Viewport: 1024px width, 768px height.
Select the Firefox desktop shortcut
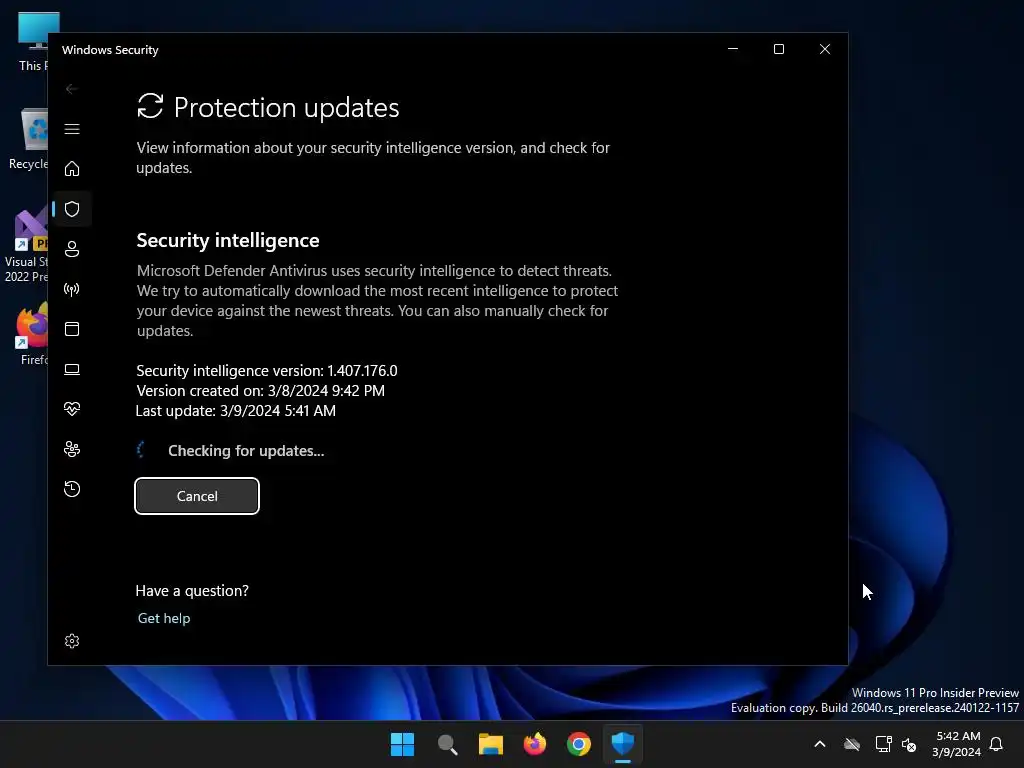(32, 333)
